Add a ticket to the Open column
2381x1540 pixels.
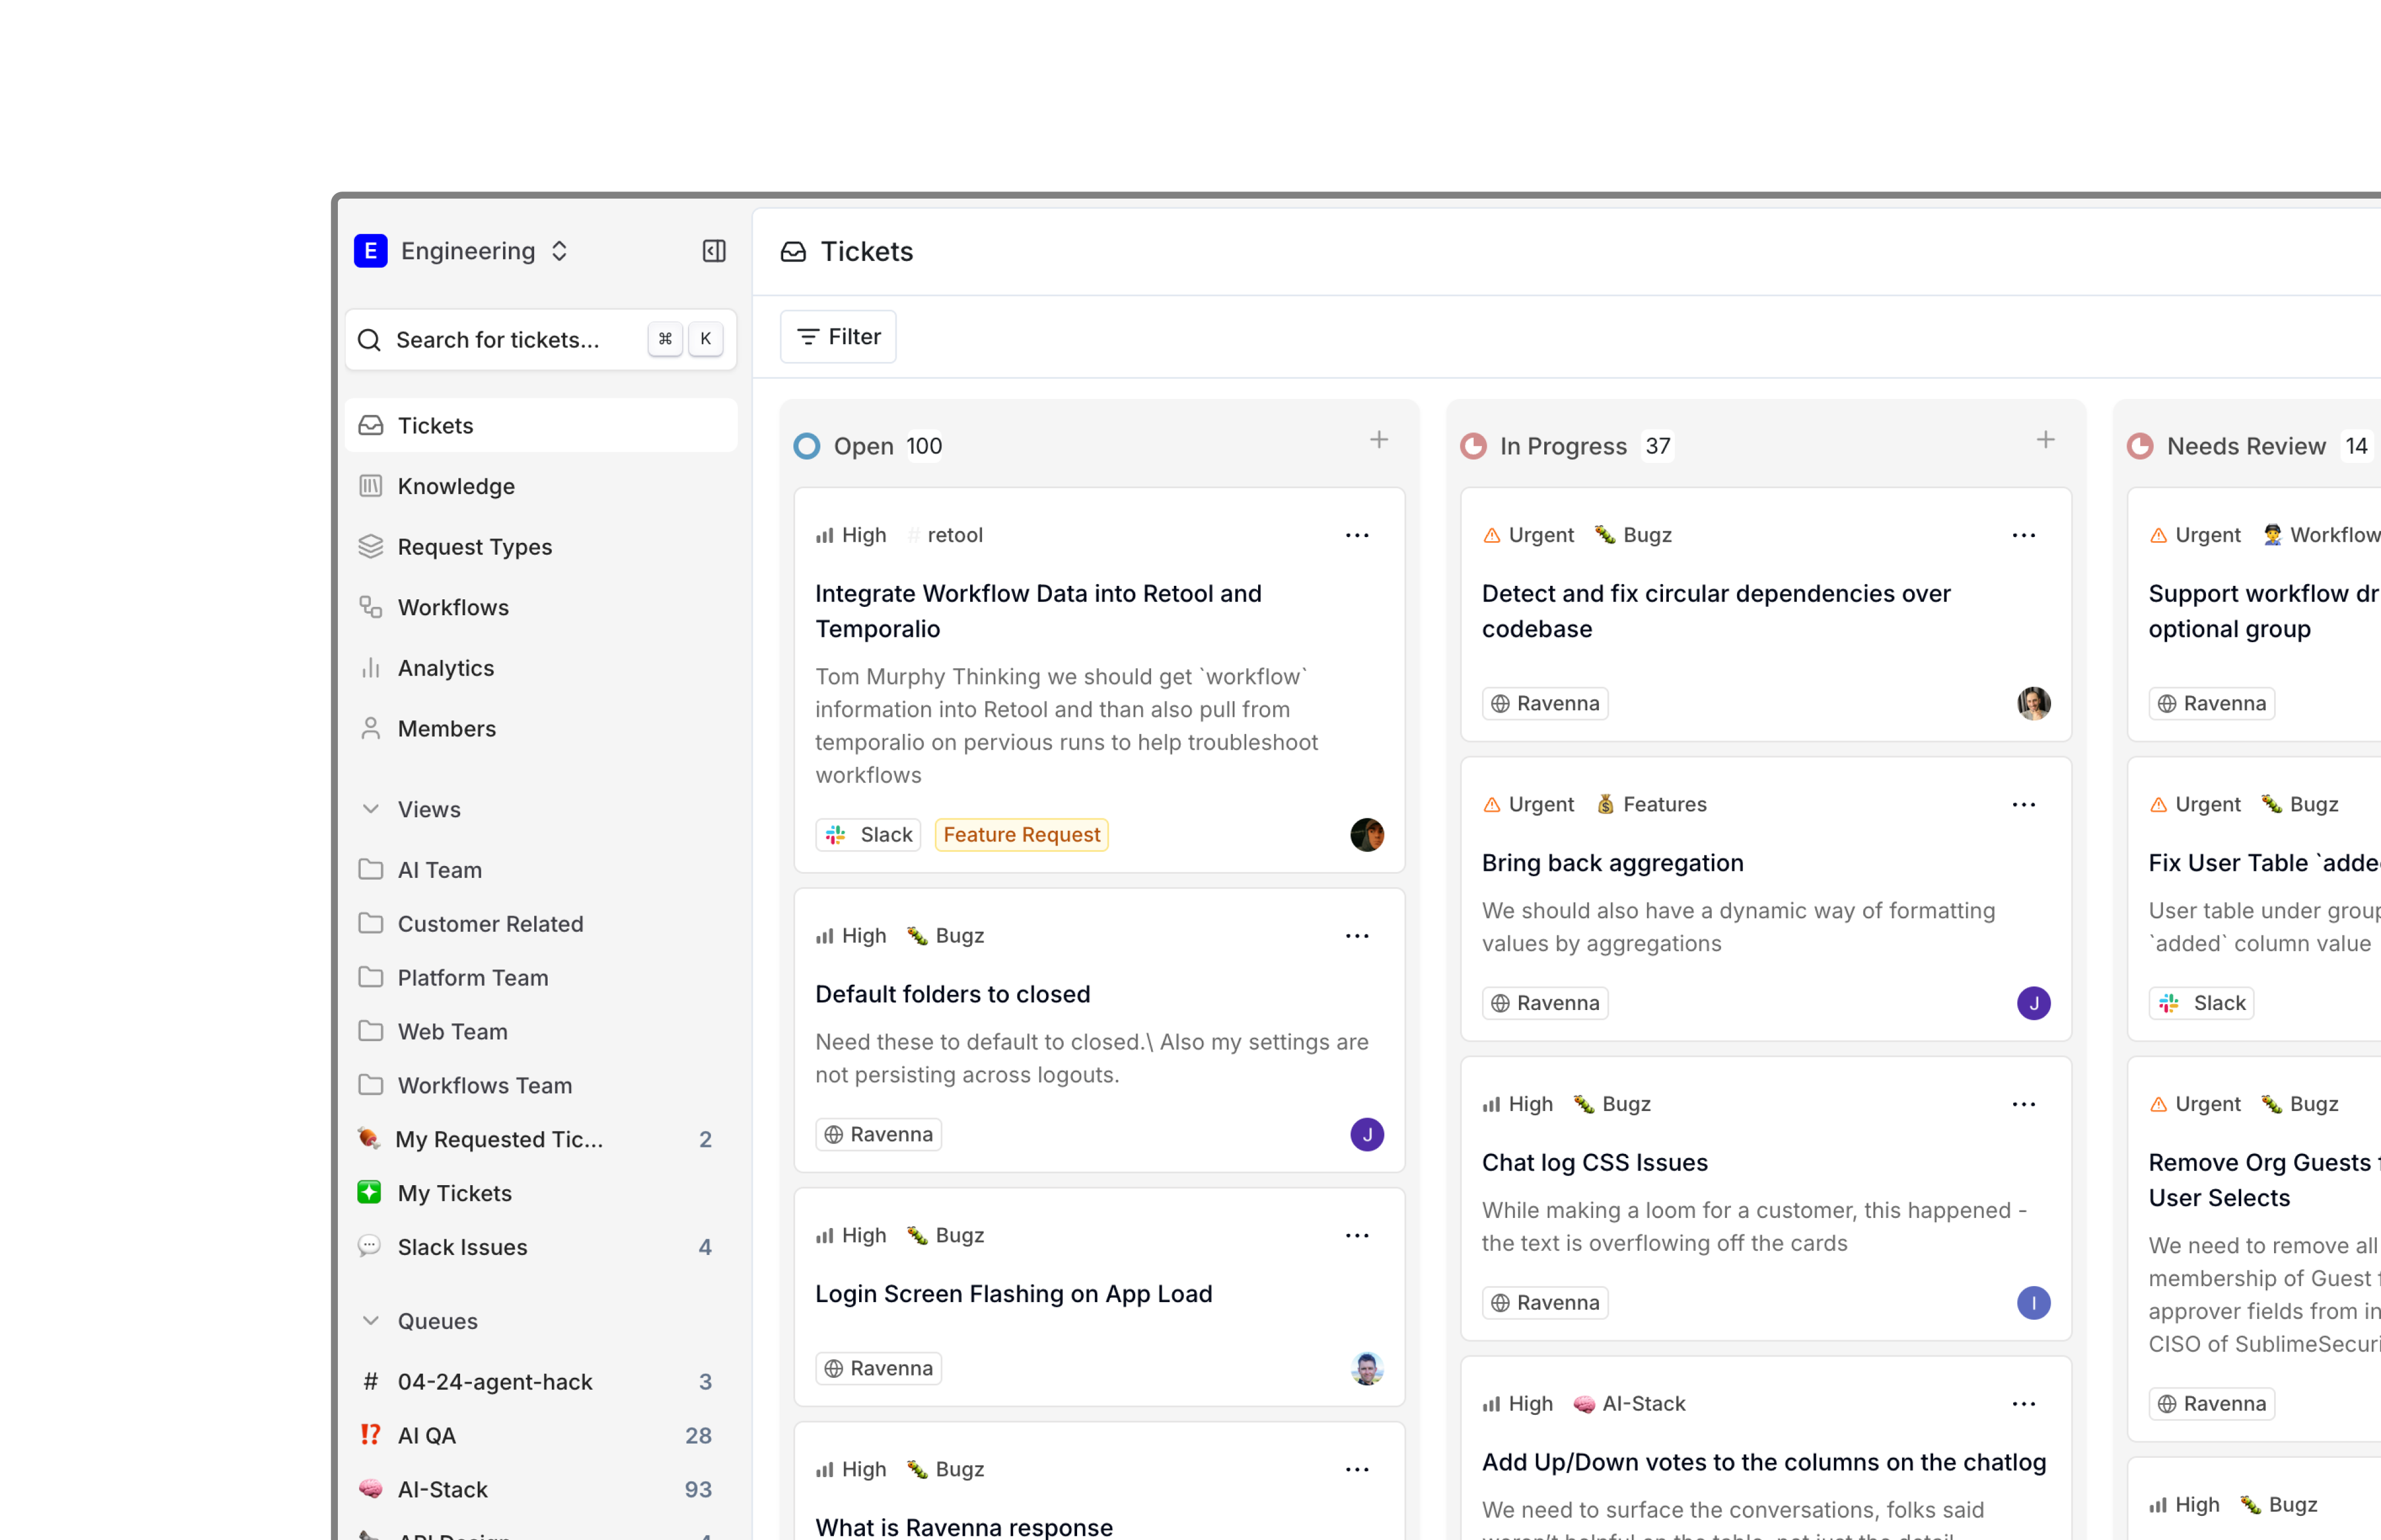pos(1379,440)
